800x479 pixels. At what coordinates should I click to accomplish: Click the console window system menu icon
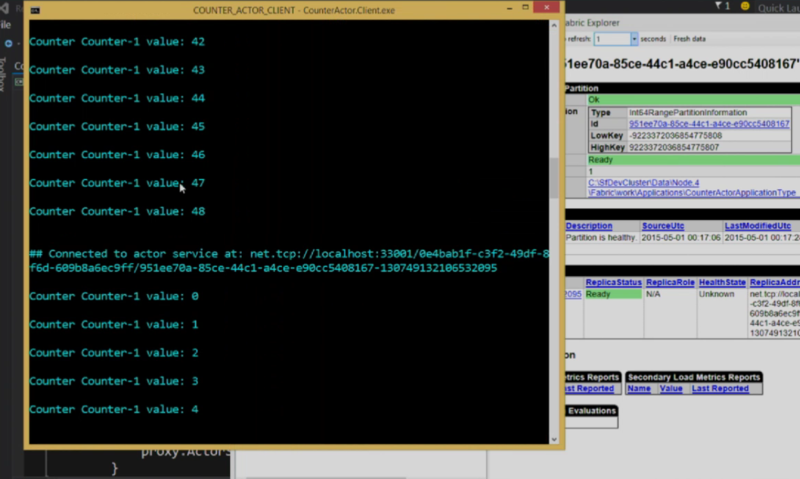(35, 10)
